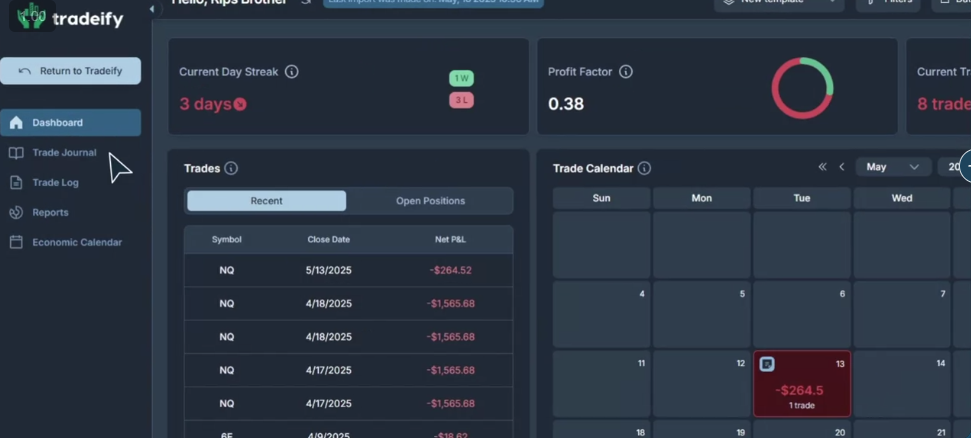
Task: Select Dashboard in the sidebar
Action: pos(70,123)
